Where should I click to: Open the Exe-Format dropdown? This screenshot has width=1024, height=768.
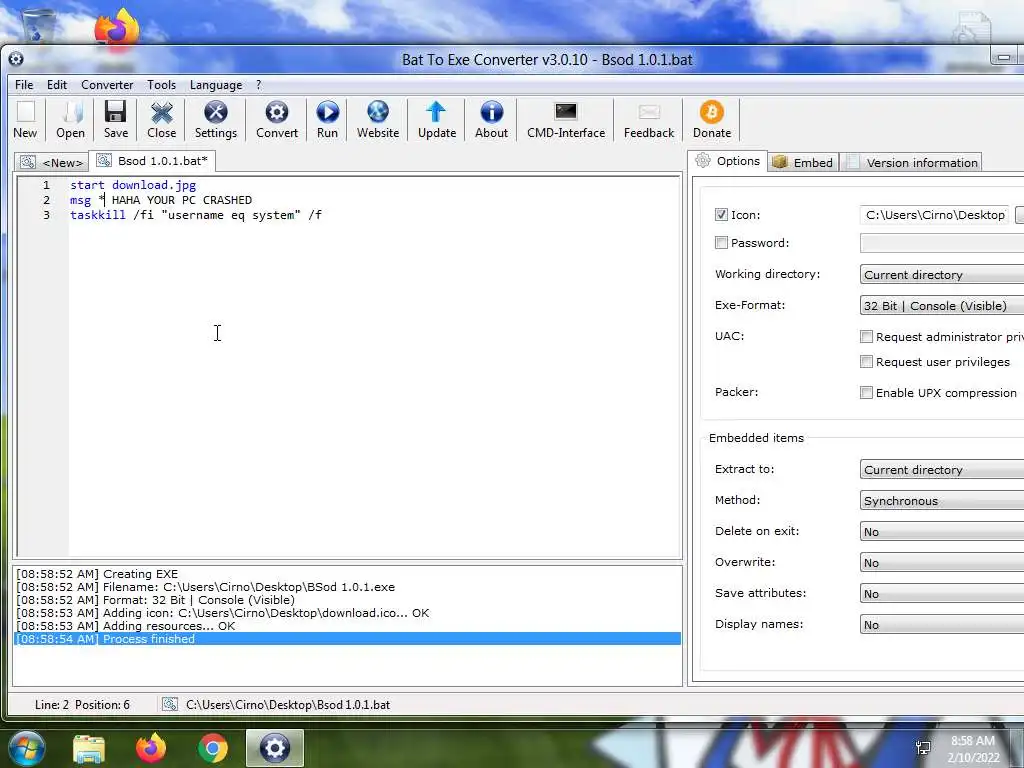coord(942,306)
